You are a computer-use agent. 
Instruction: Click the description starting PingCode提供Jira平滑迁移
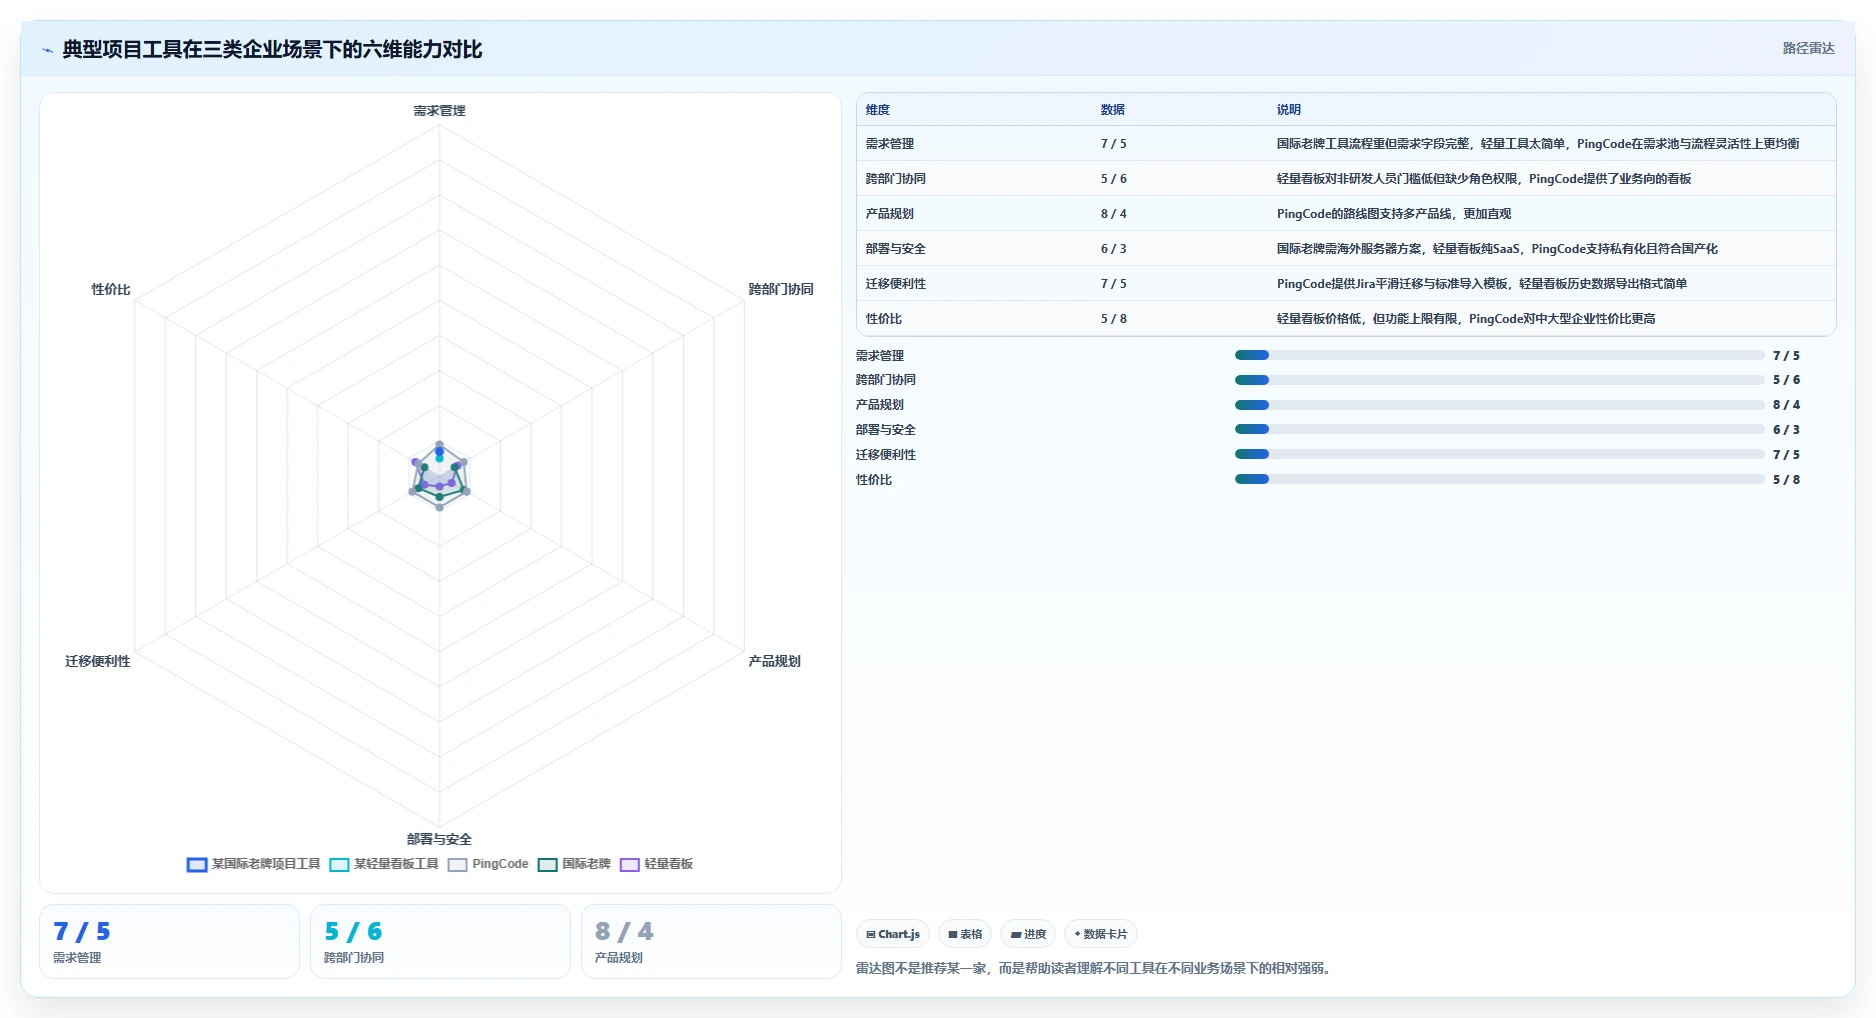1482,284
